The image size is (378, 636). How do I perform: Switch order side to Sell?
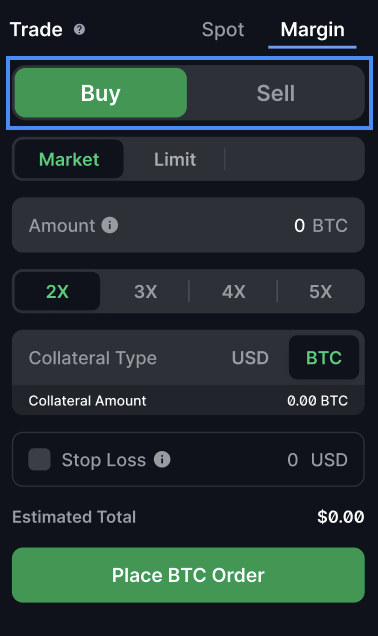(x=276, y=93)
